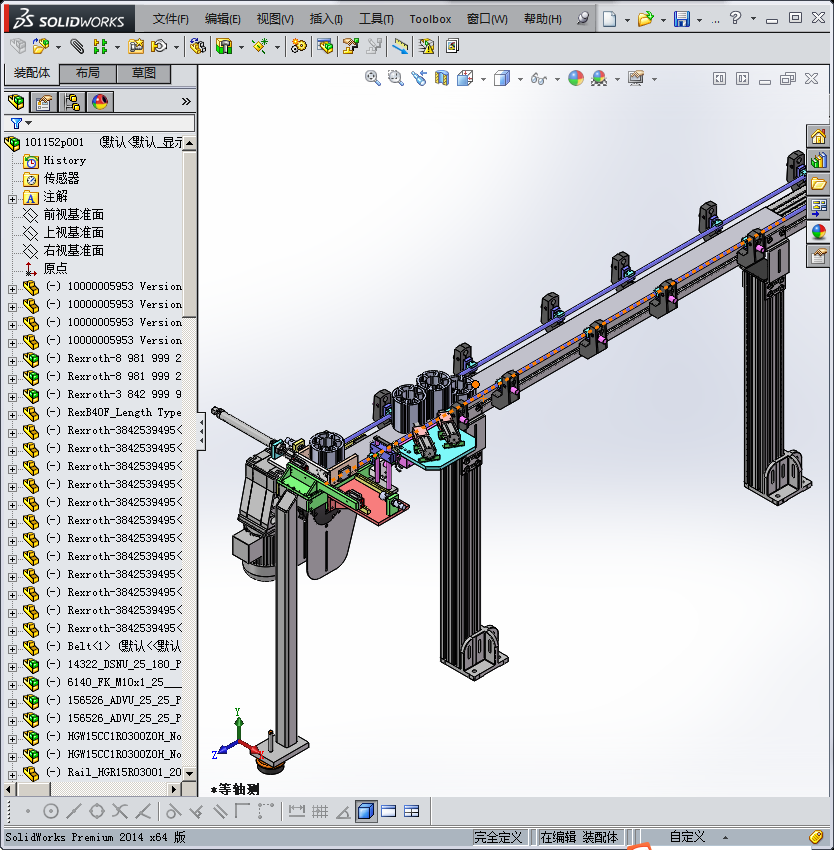Open the Design Library task pane icon
The image size is (834, 850).
819,160
